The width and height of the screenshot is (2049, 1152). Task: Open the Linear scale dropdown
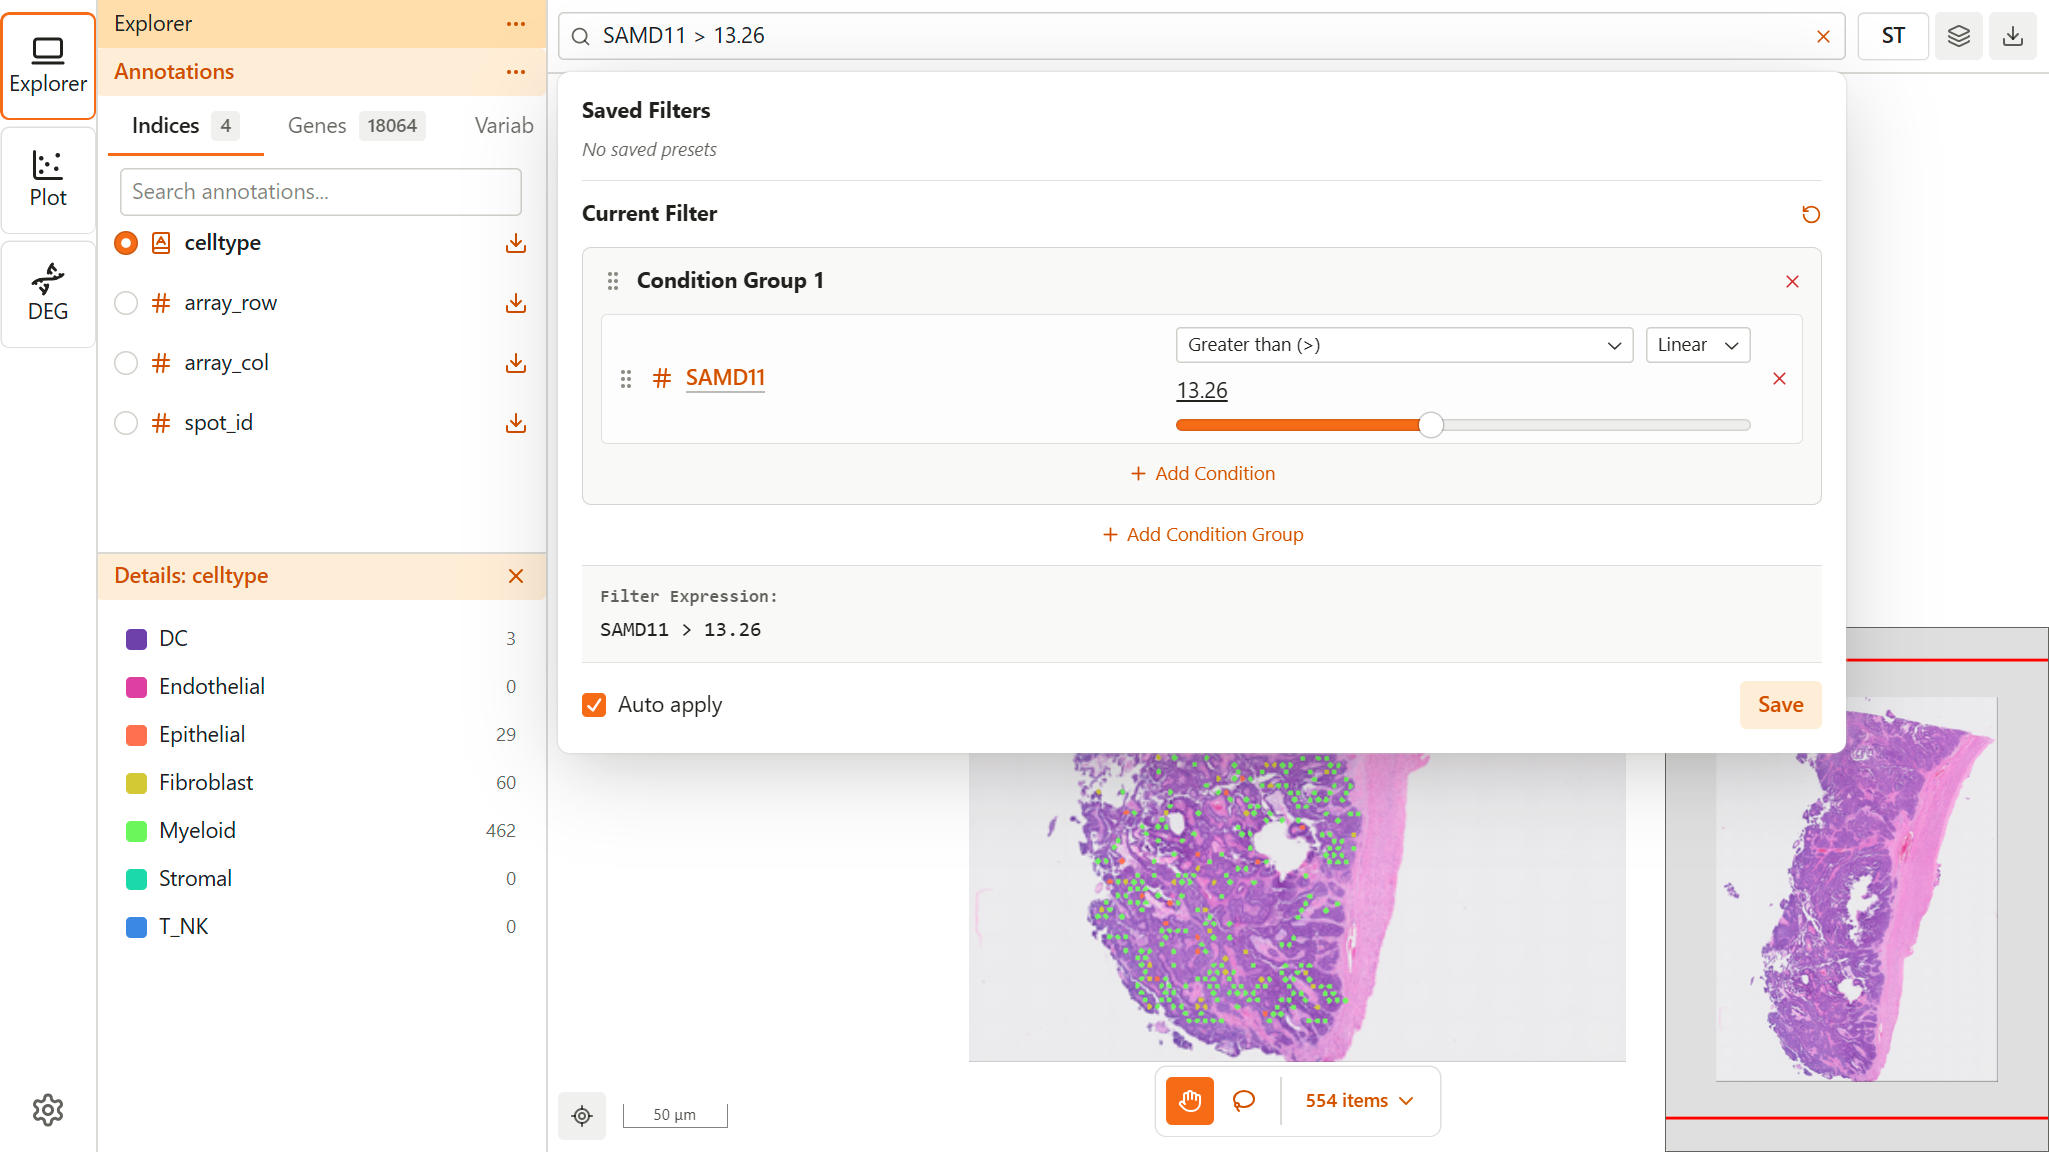[x=1696, y=344]
